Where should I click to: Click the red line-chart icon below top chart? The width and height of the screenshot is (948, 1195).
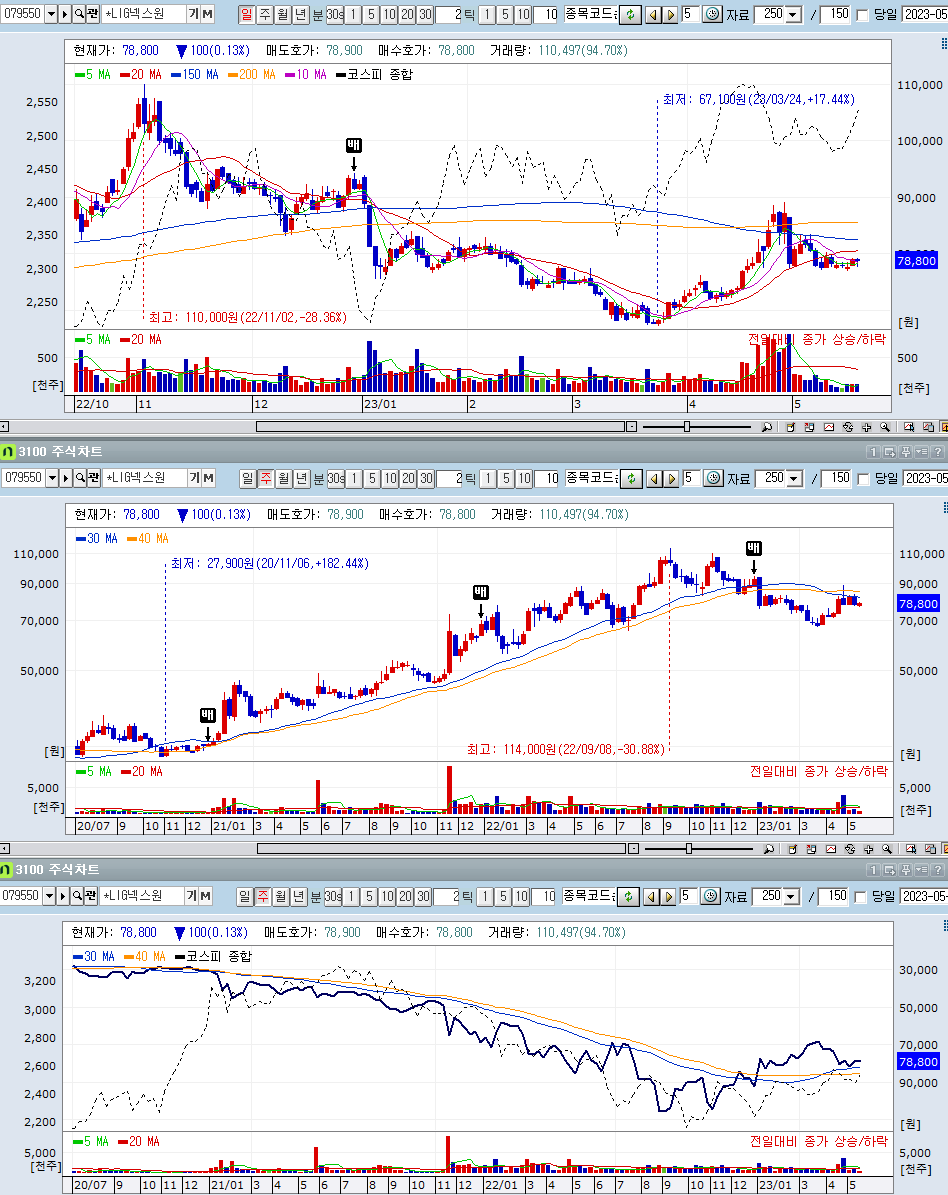(x=828, y=427)
